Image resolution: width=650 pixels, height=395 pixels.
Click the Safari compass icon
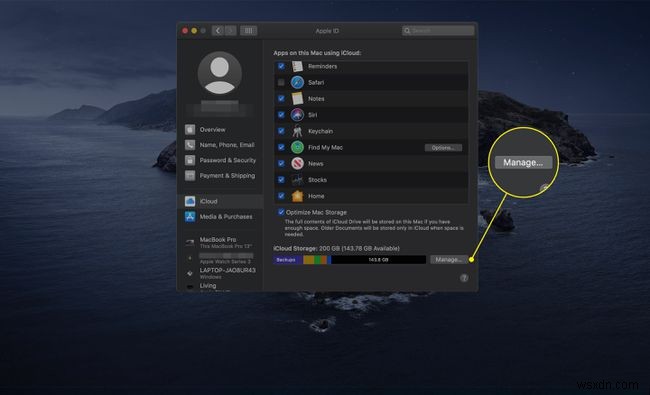tap(297, 82)
